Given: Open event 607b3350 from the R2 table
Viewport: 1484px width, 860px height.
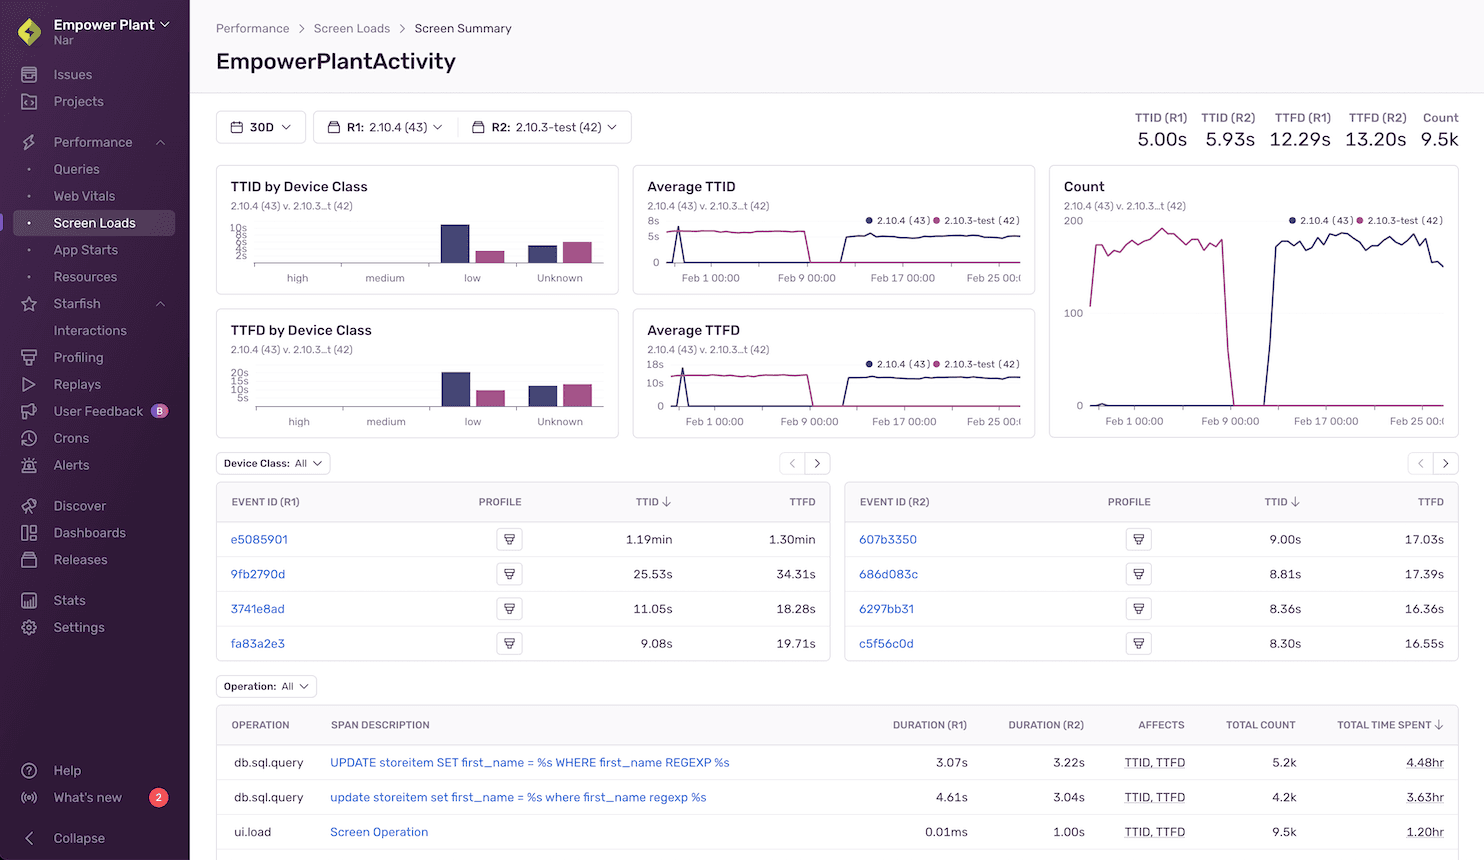Looking at the screenshot, I should coord(888,539).
